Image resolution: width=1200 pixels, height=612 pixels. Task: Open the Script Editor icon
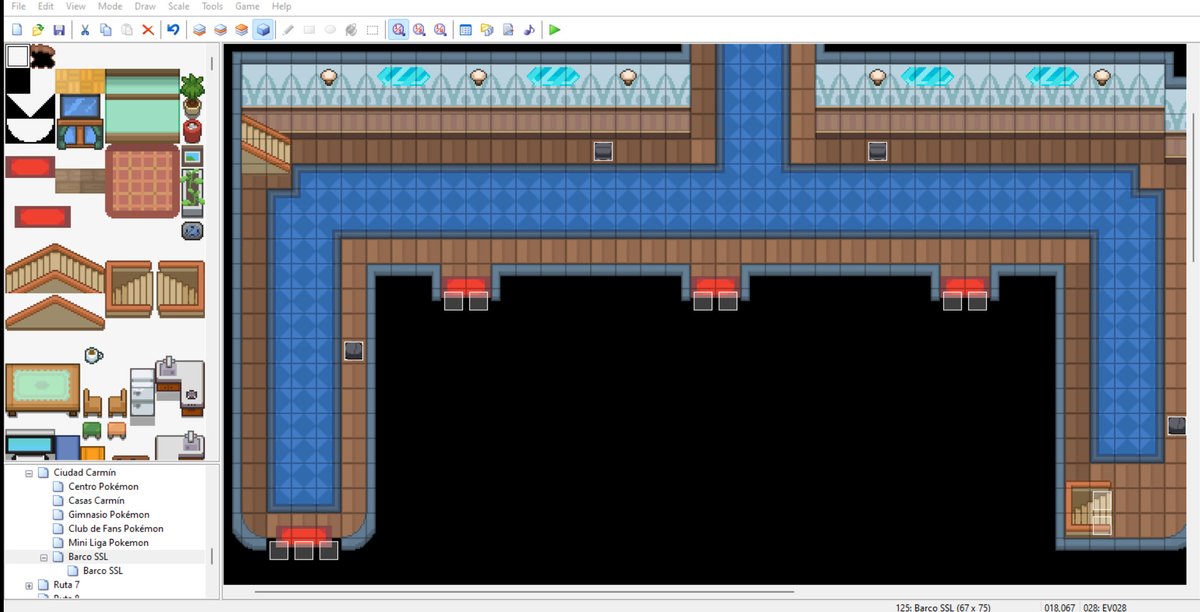click(508, 30)
